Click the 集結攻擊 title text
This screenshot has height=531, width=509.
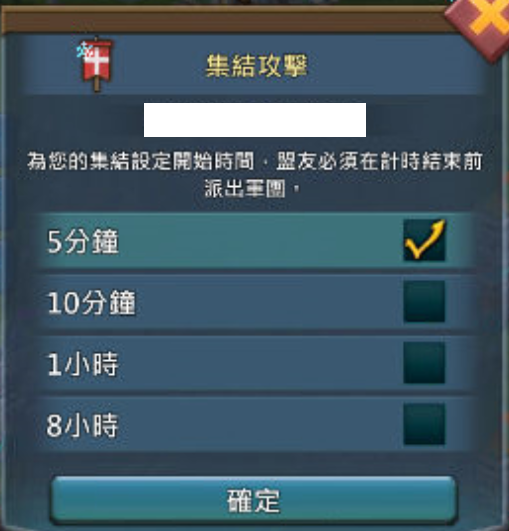(x=256, y=66)
